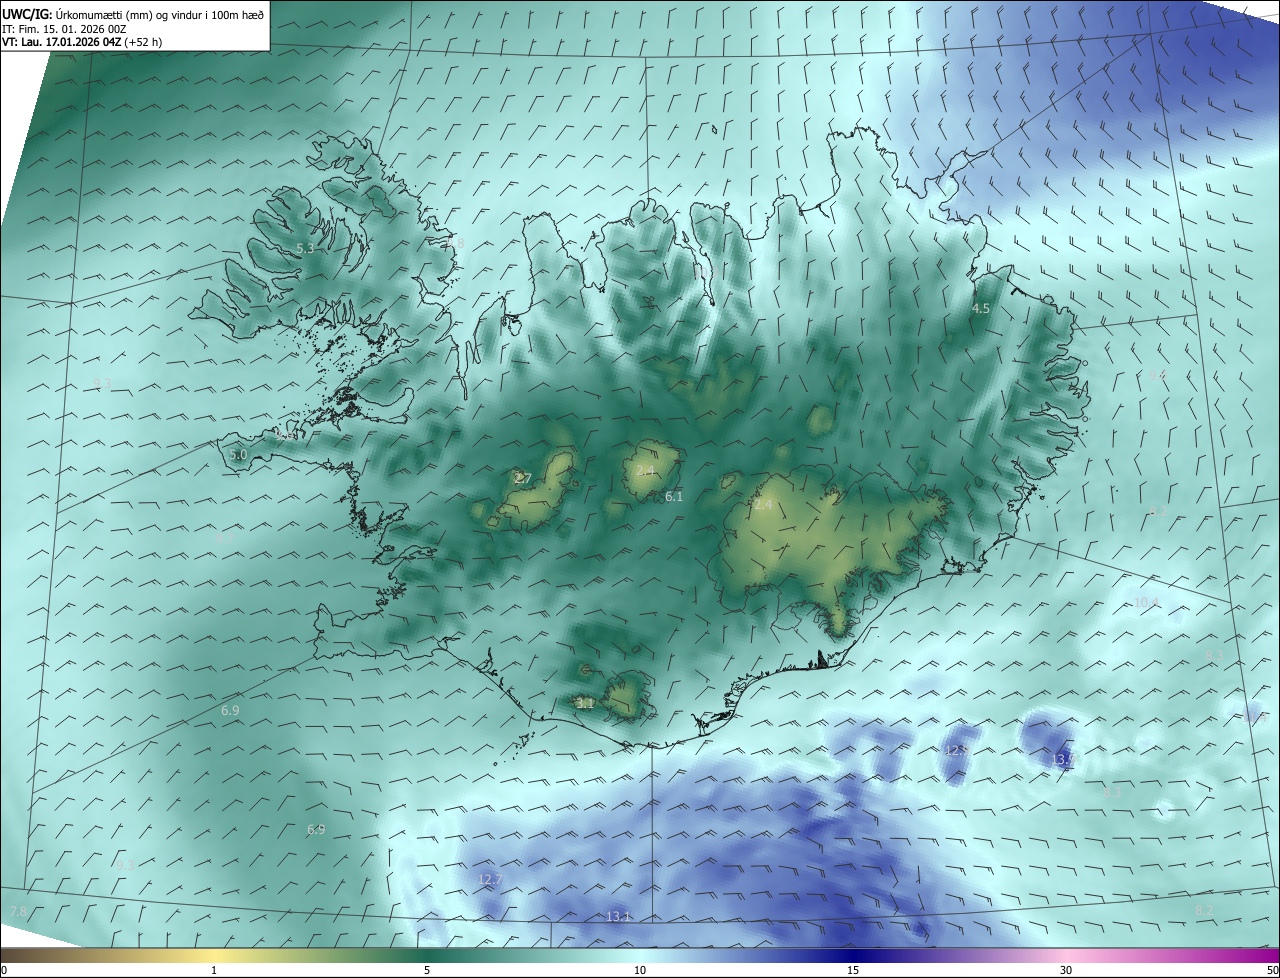Screen dimensions: 1280x978
Task: Click the 12.7 value in the blue area
Action: pos(490,880)
